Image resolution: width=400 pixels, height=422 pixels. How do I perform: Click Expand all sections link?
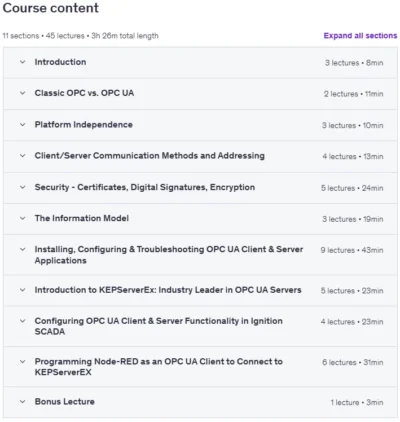(360, 36)
